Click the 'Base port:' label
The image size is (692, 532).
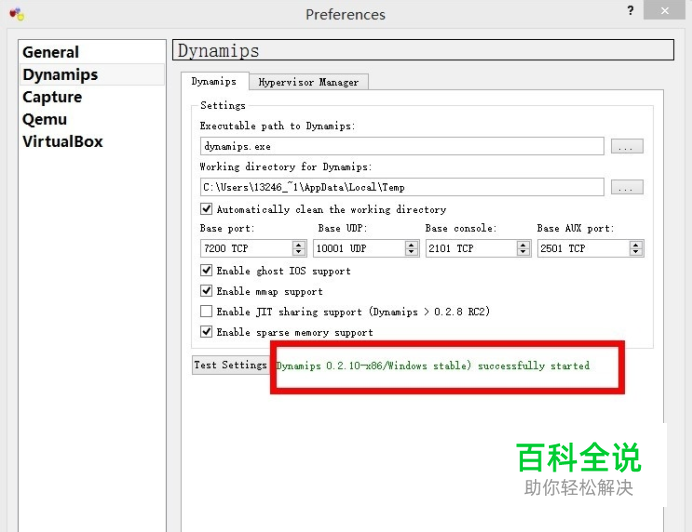pyautogui.click(x=227, y=228)
